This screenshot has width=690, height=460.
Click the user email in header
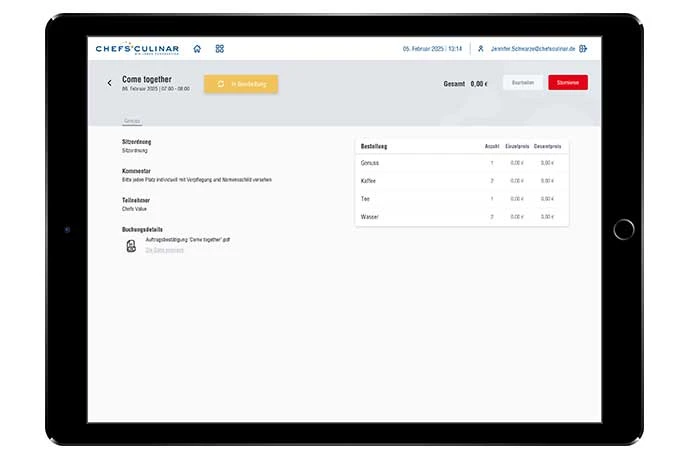[x=532, y=48]
